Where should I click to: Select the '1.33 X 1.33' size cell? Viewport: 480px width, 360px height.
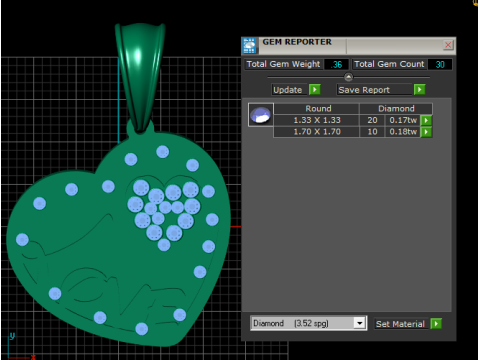[x=317, y=120]
